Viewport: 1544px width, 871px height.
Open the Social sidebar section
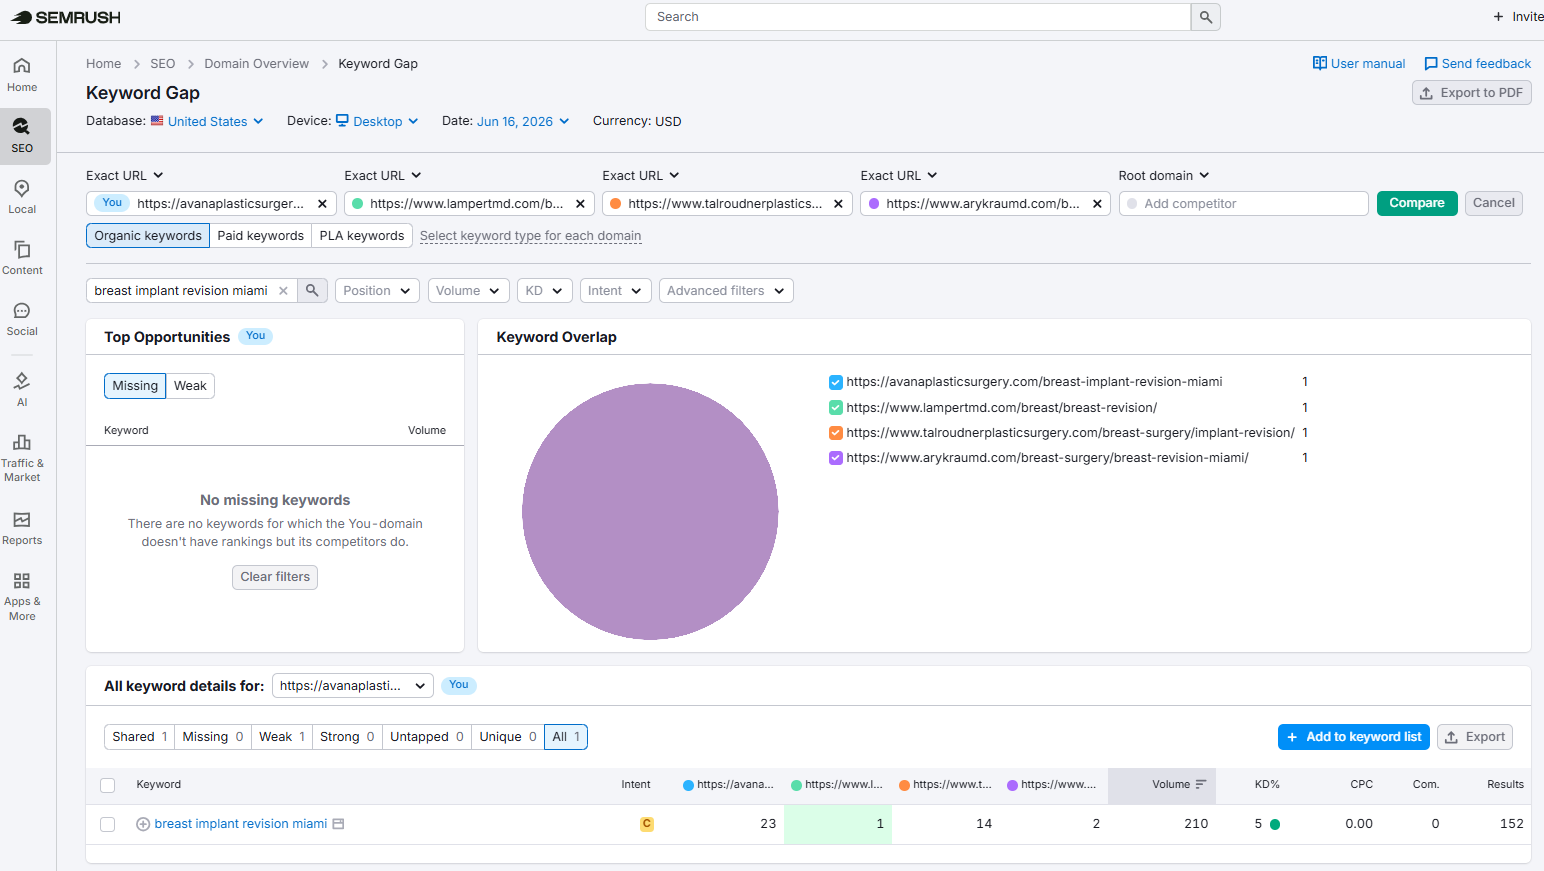coord(22,319)
